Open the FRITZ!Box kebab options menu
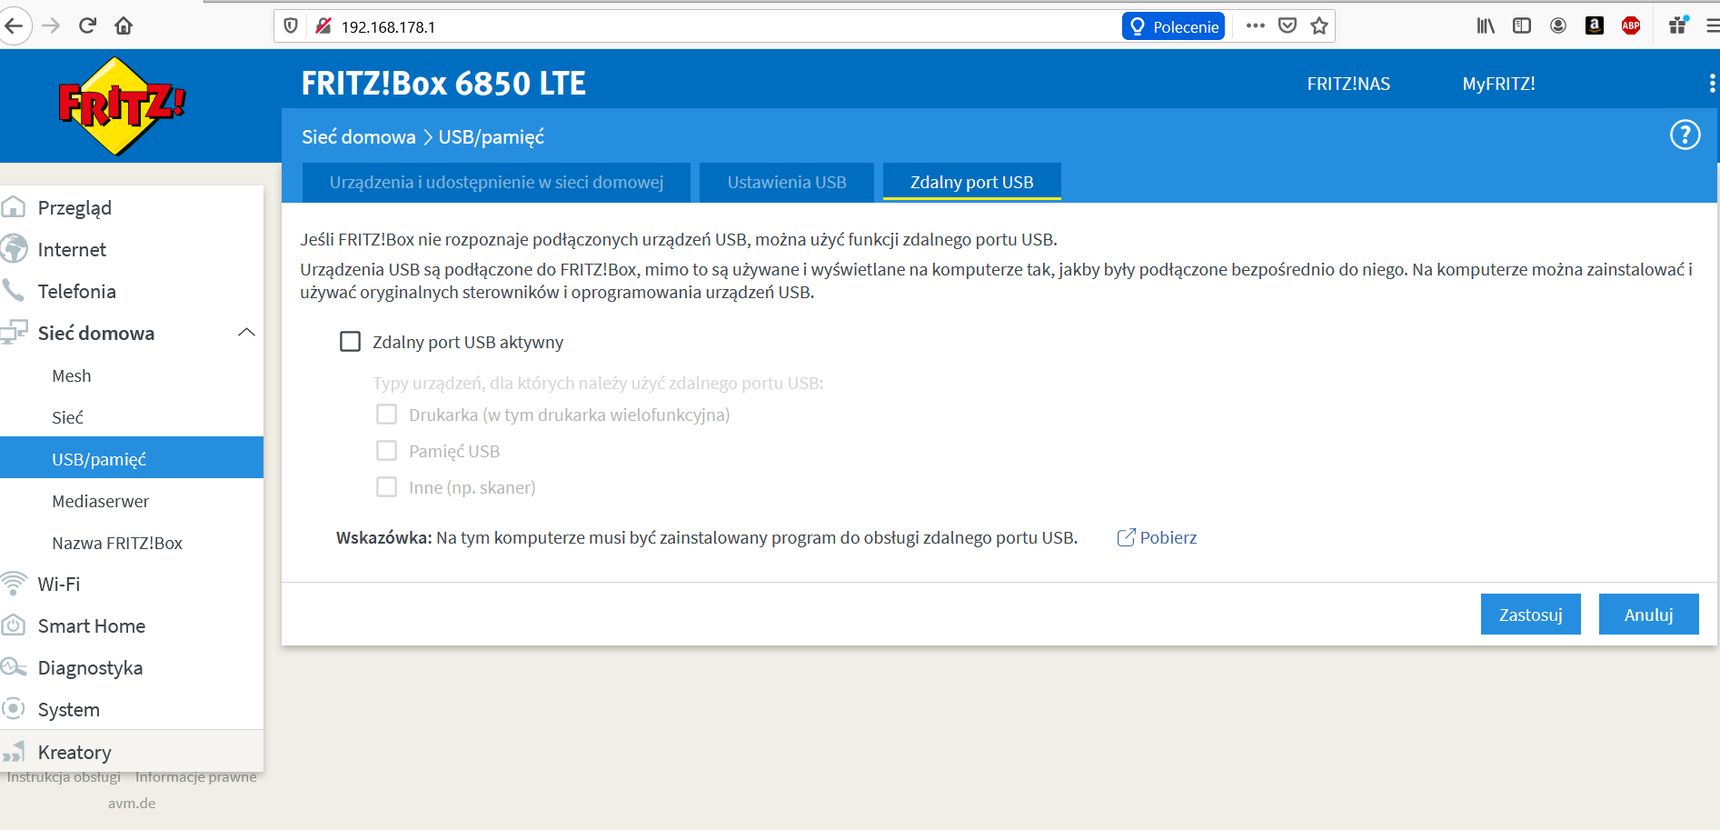1720x830 pixels. [1712, 84]
